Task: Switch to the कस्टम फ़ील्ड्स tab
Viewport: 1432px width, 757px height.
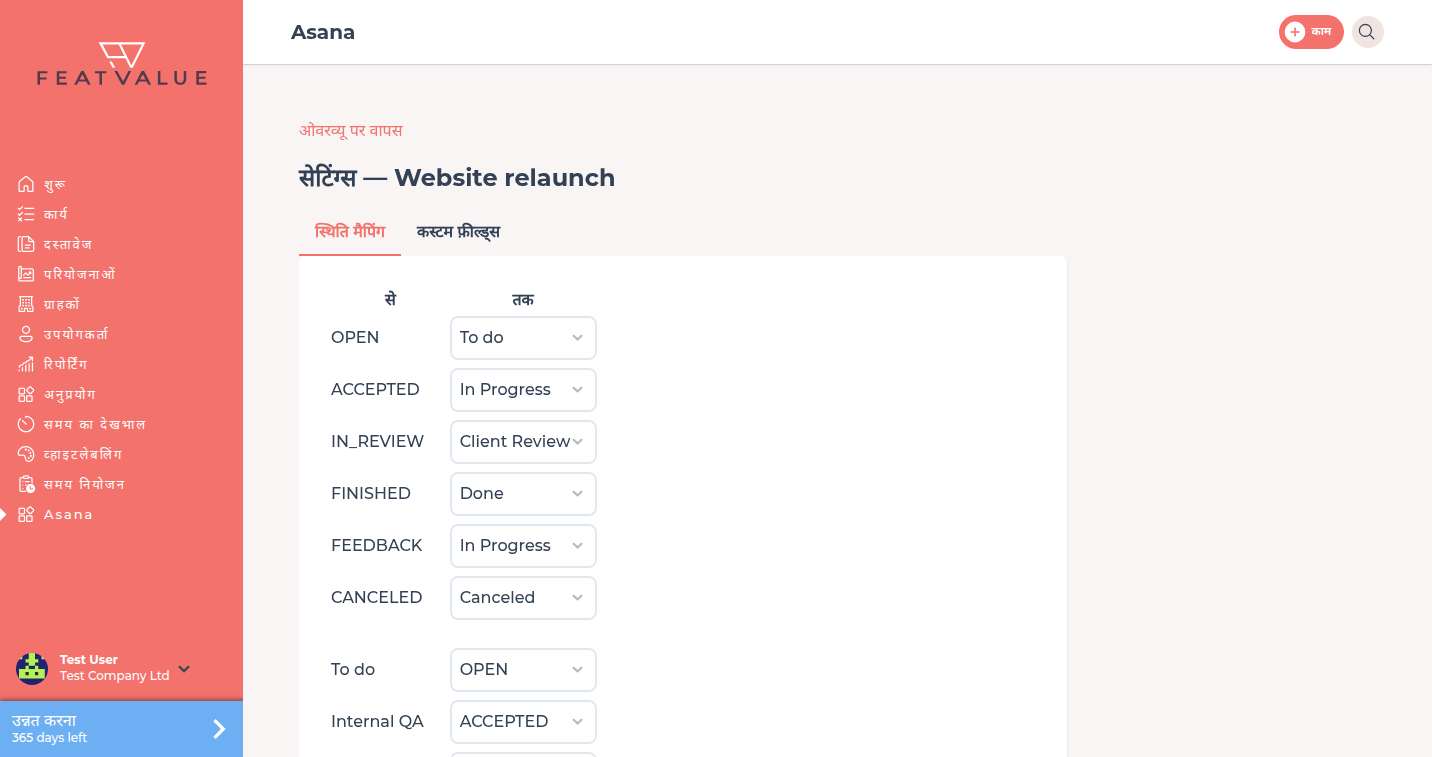Action: tap(458, 232)
